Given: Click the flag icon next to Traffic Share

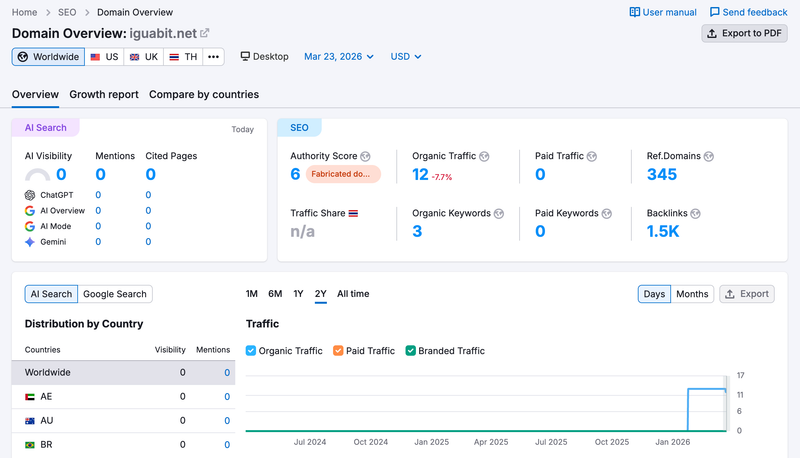Looking at the screenshot, I should (353, 213).
